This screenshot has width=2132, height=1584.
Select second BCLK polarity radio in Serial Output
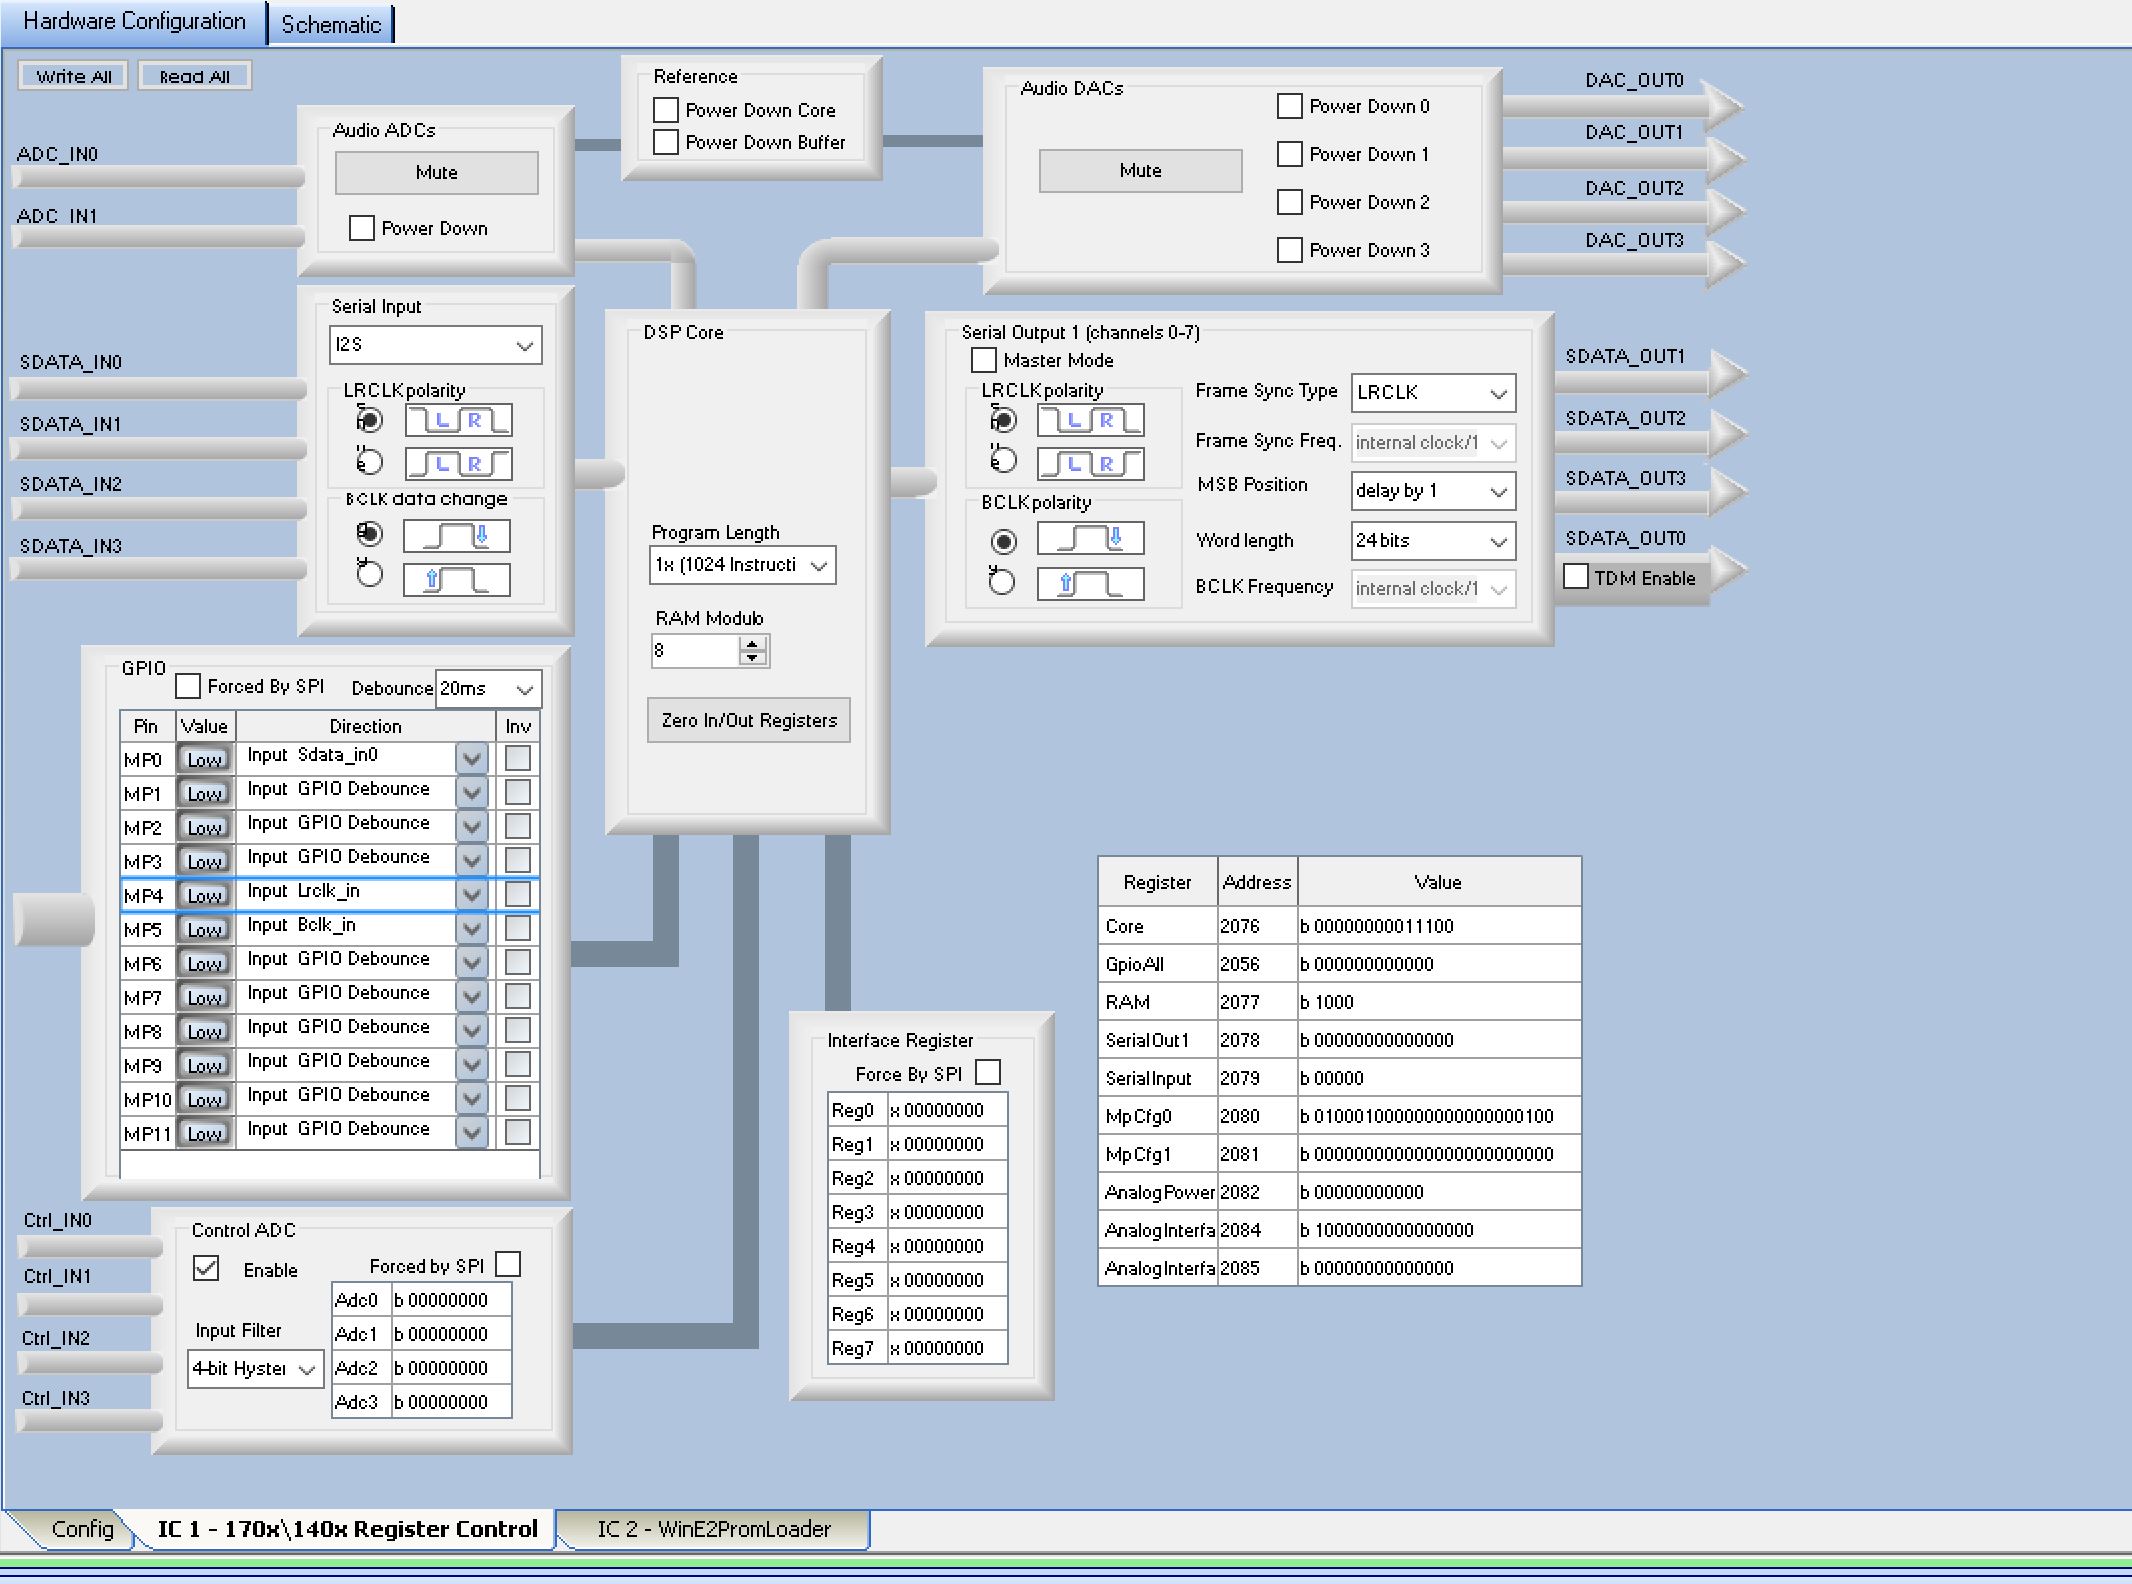coord(1002,582)
